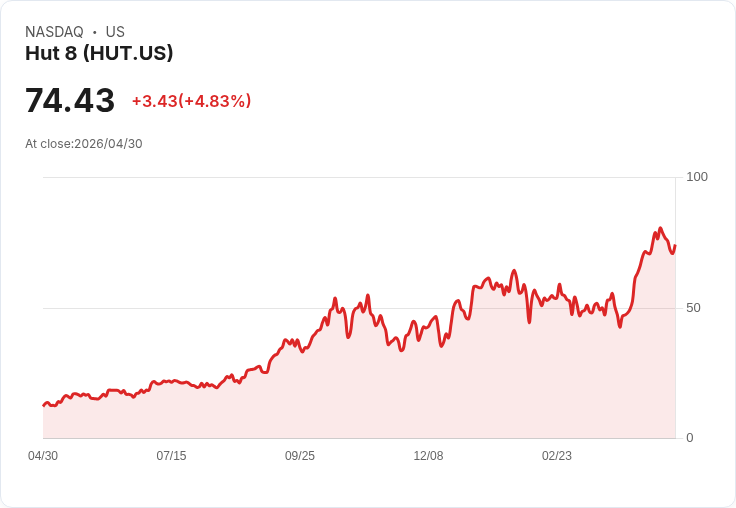Click the At close:2026/04/30 timestamp
736x508 pixels.
pyautogui.click(x=84, y=144)
